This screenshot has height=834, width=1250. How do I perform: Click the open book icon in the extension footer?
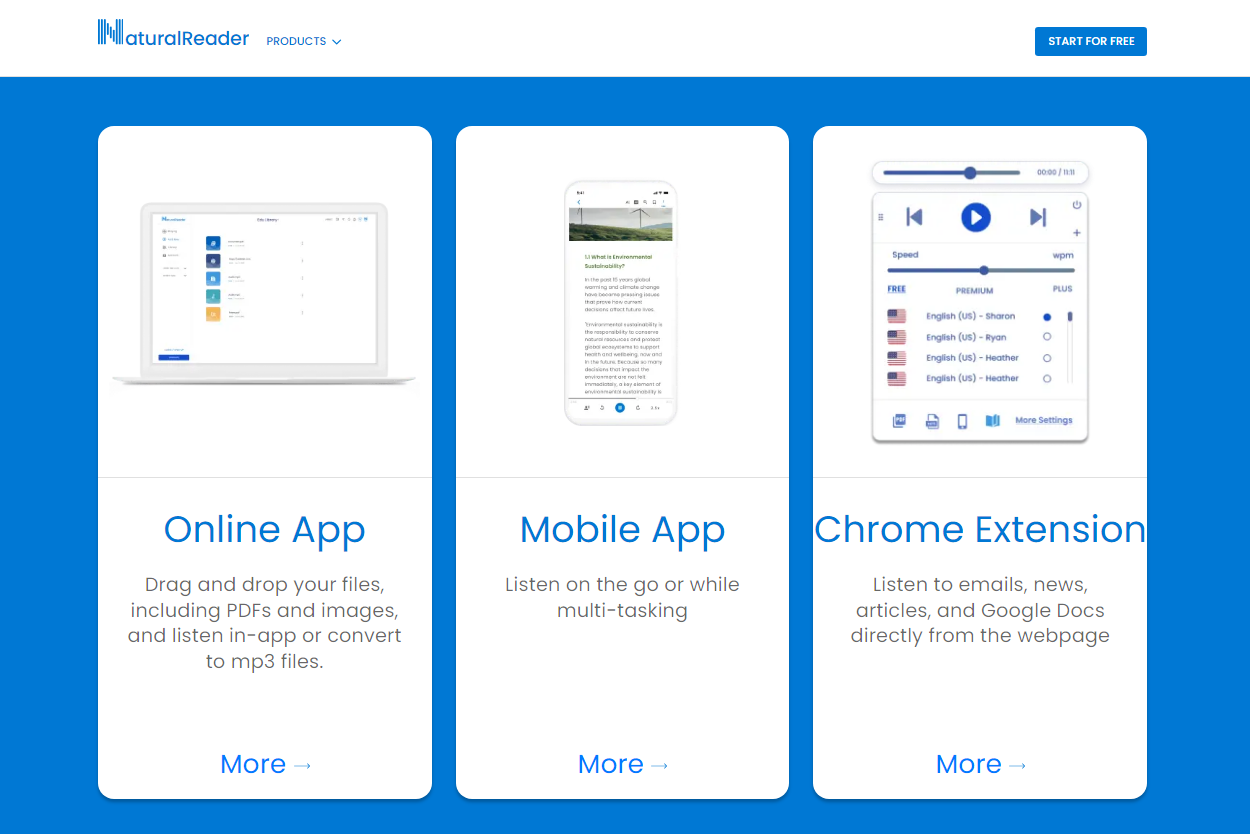click(x=993, y=421)
